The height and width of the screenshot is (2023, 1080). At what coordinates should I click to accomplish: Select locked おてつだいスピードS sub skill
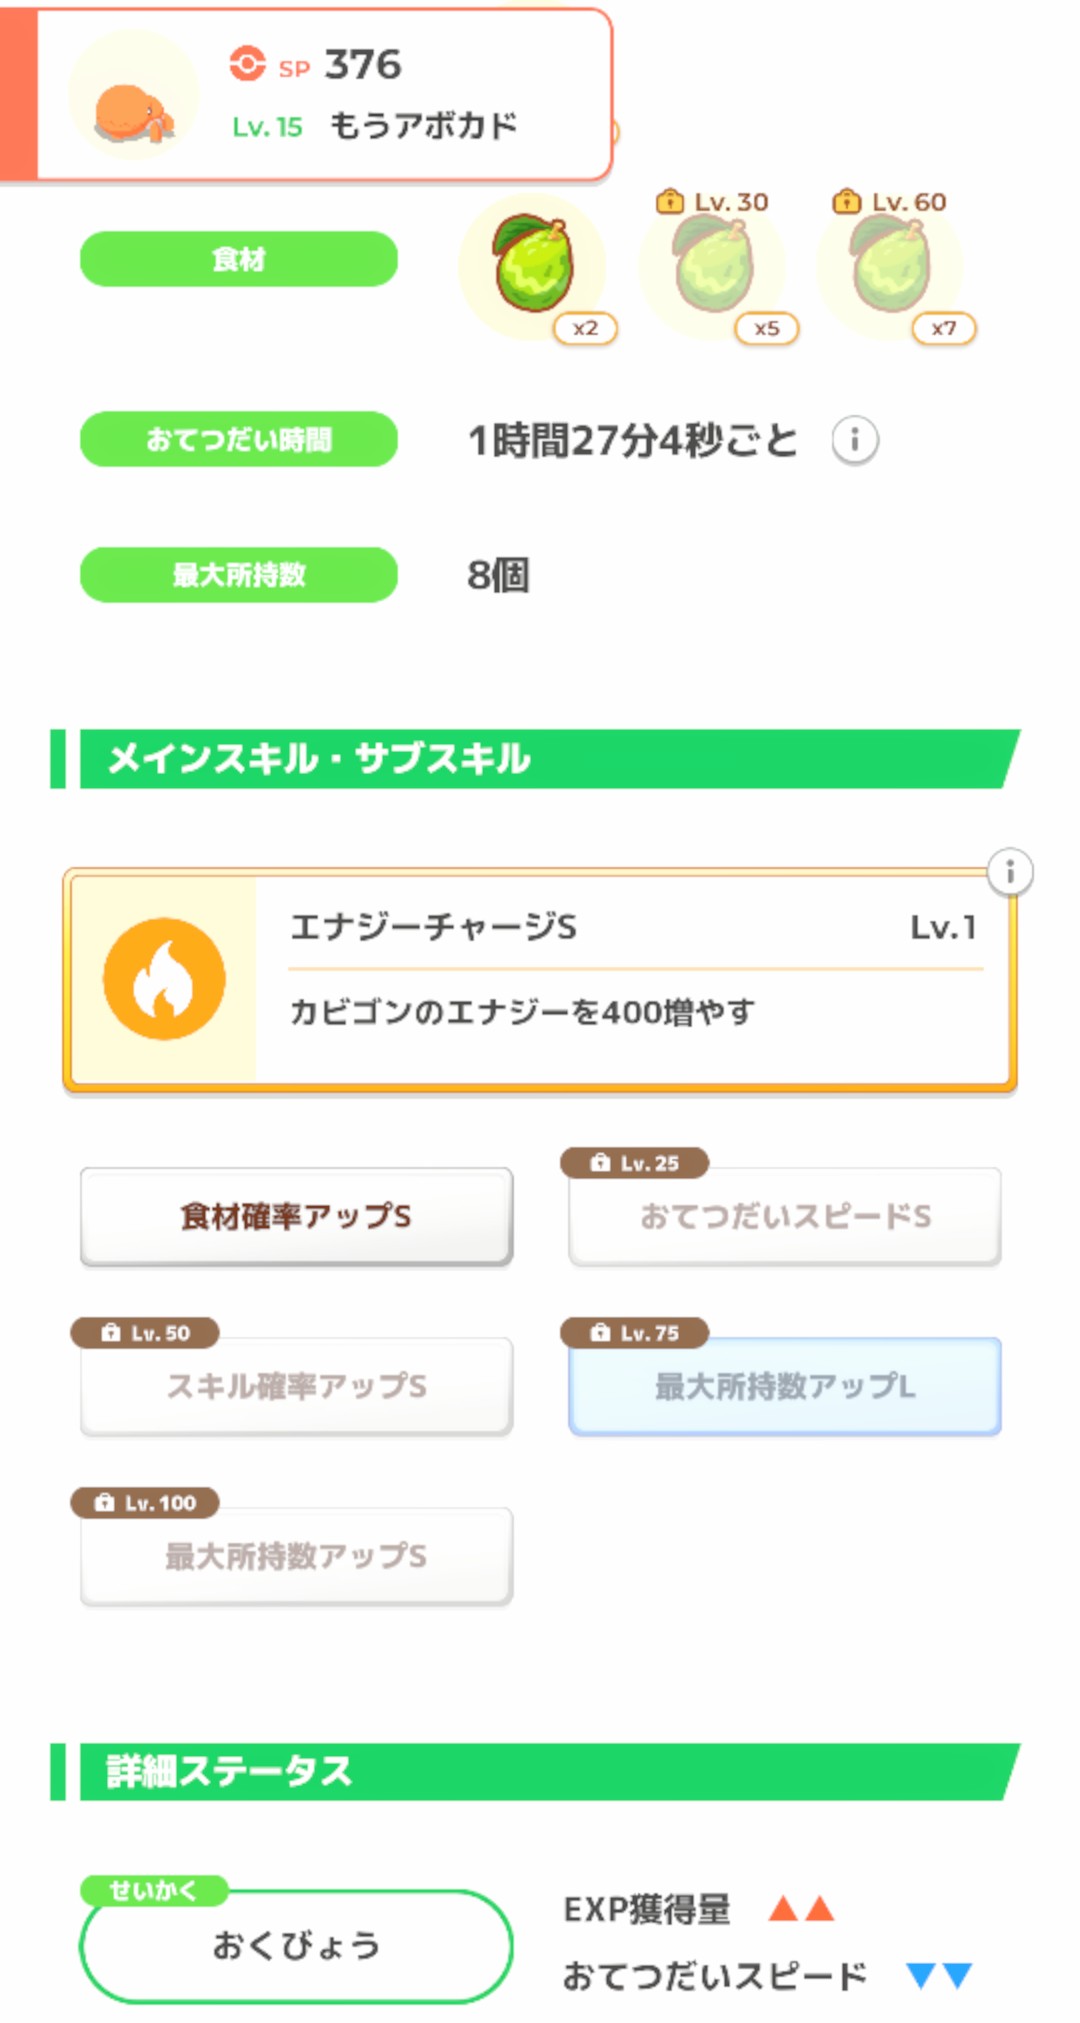(785, 1216)
